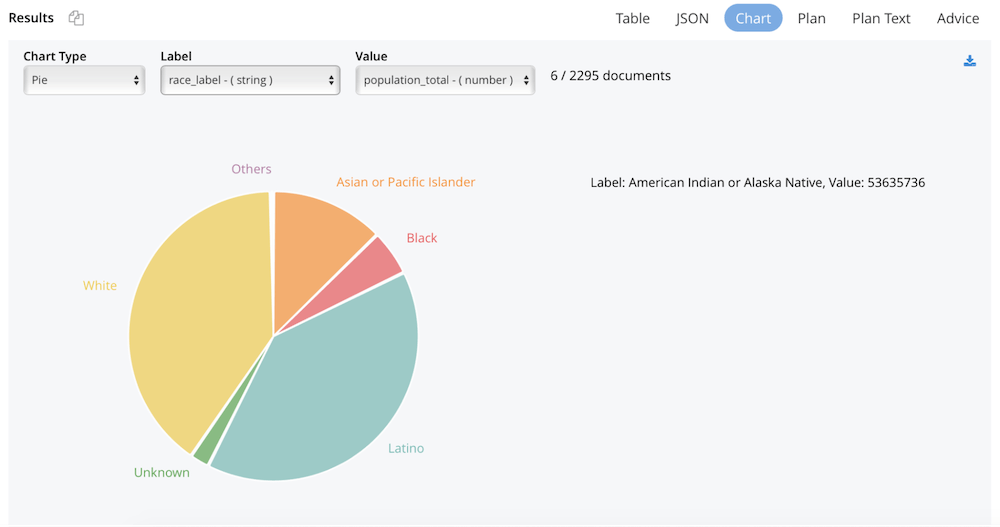This screenshot has height=527, width=1000.
Task: Click the 'Others' pie label
Action: [x=251, y=169]
